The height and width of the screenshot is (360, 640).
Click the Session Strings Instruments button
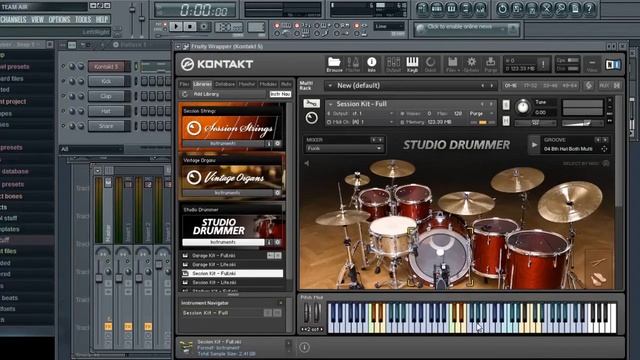223,144
